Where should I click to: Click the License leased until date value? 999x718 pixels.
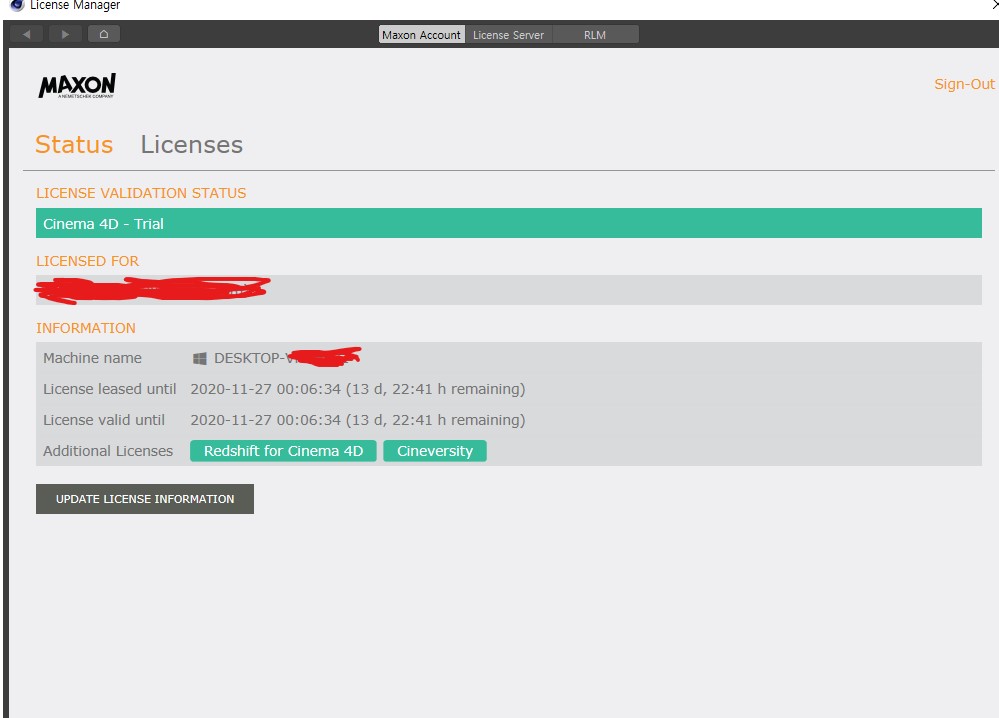point(358,389)
